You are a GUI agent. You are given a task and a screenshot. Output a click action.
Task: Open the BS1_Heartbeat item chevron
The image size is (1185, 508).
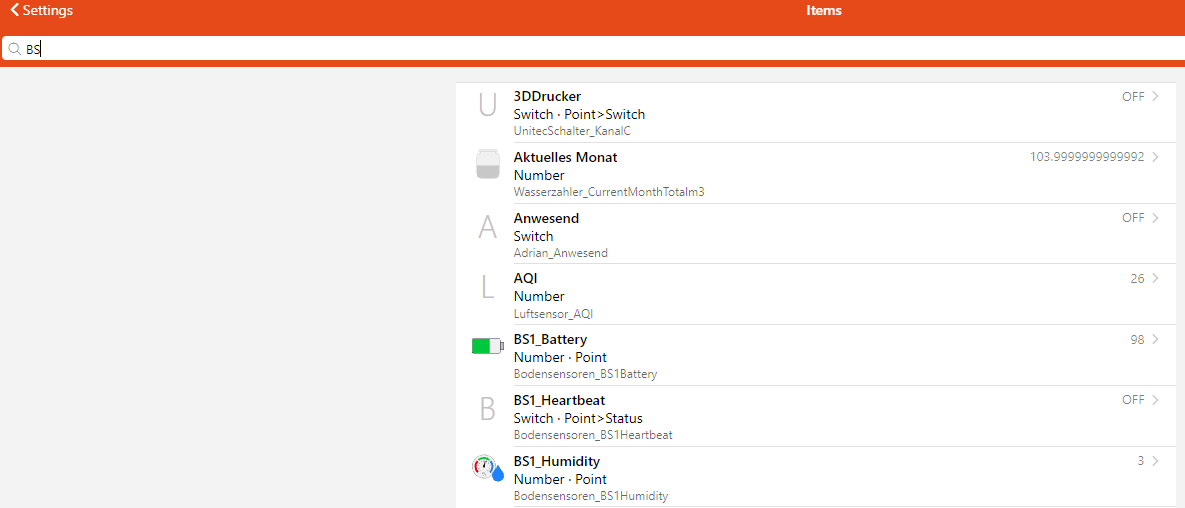point(1155,400)
